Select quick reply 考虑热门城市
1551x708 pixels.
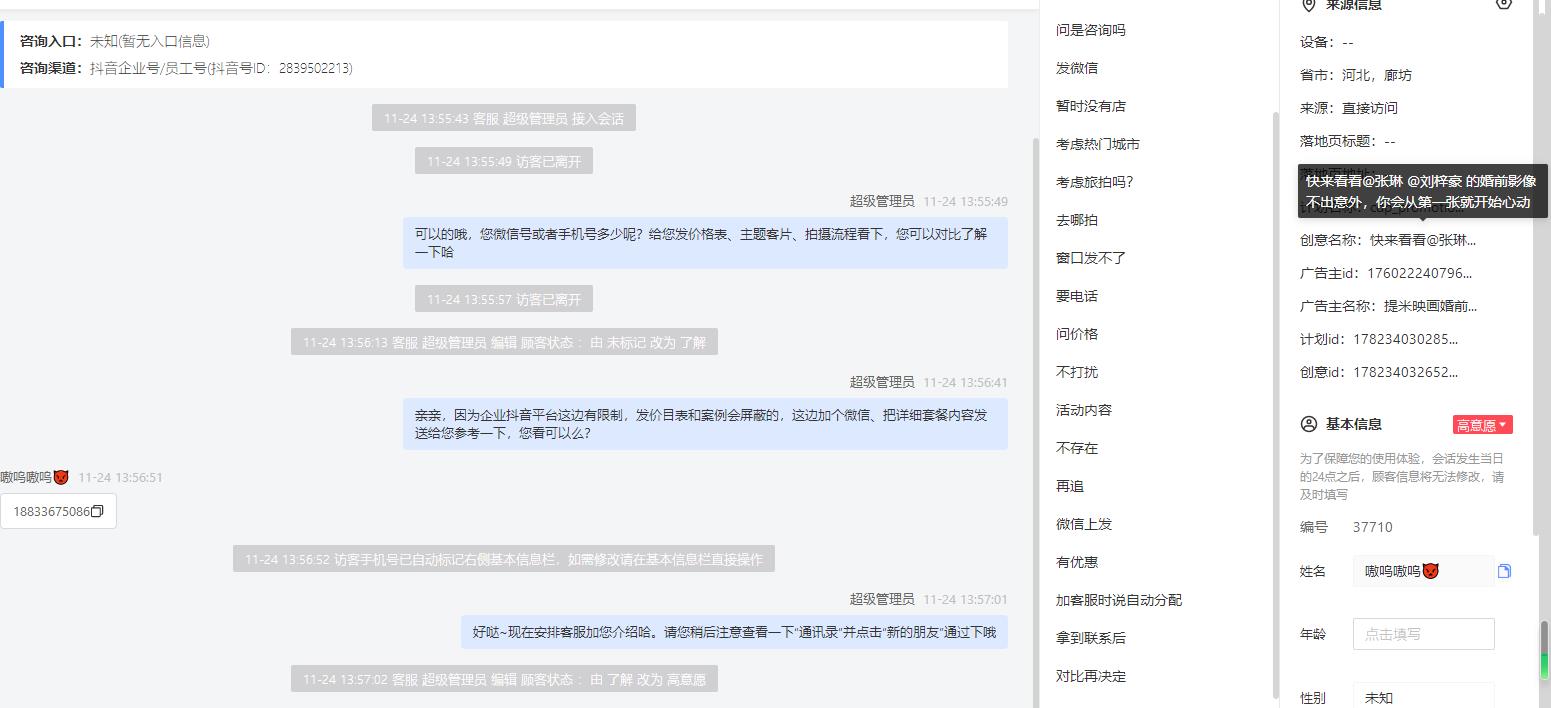[1098, 144]
